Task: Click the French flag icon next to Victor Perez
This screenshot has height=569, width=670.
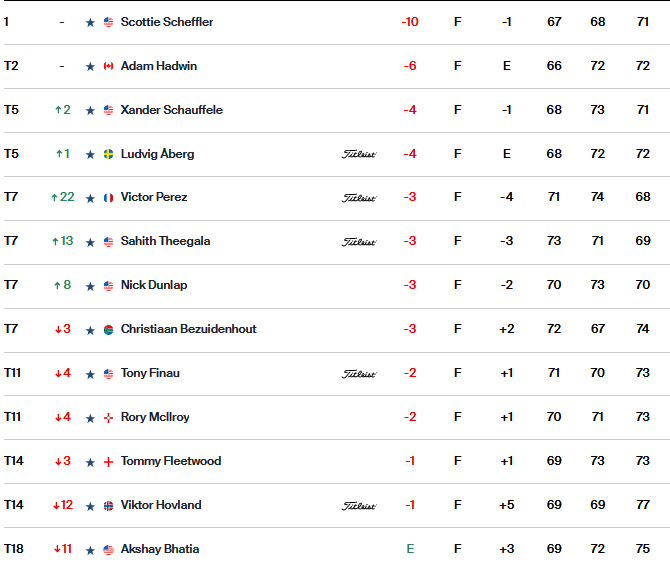Action: 109,198
